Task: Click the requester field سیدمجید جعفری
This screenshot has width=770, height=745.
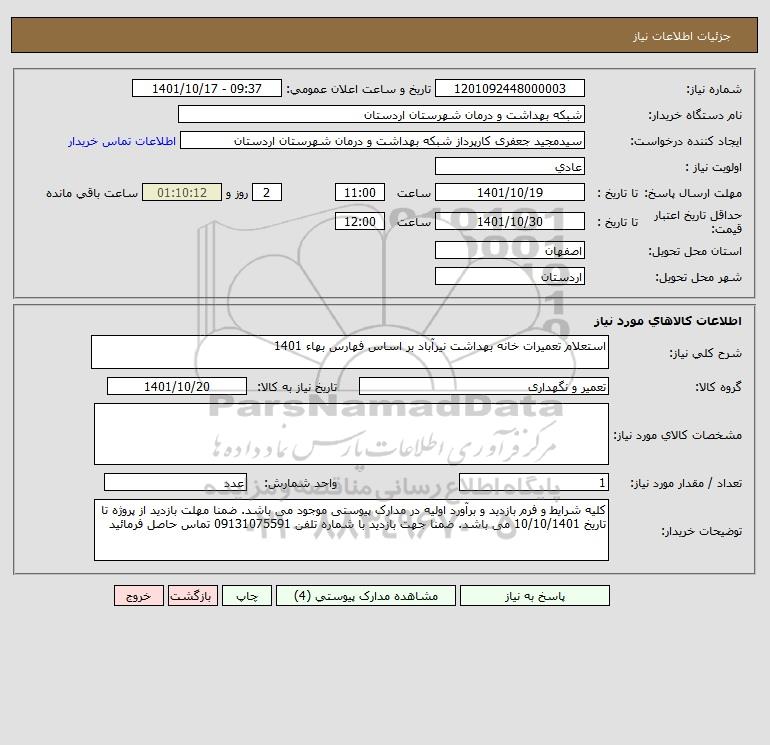Action: point(383,140)
